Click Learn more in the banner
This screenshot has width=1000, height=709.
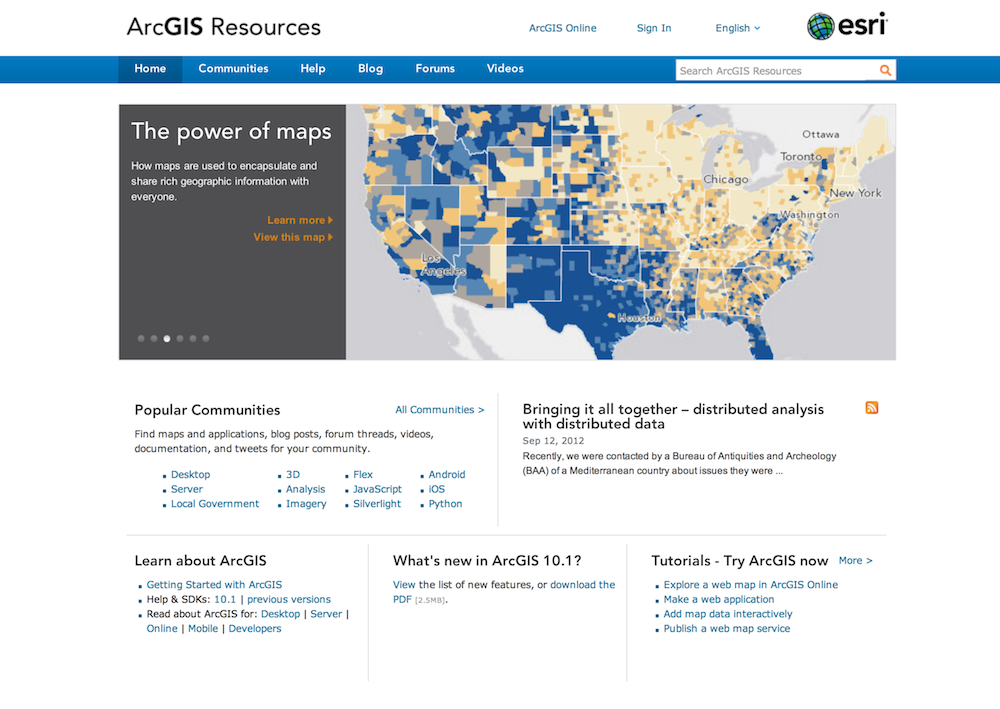point(299,220)
